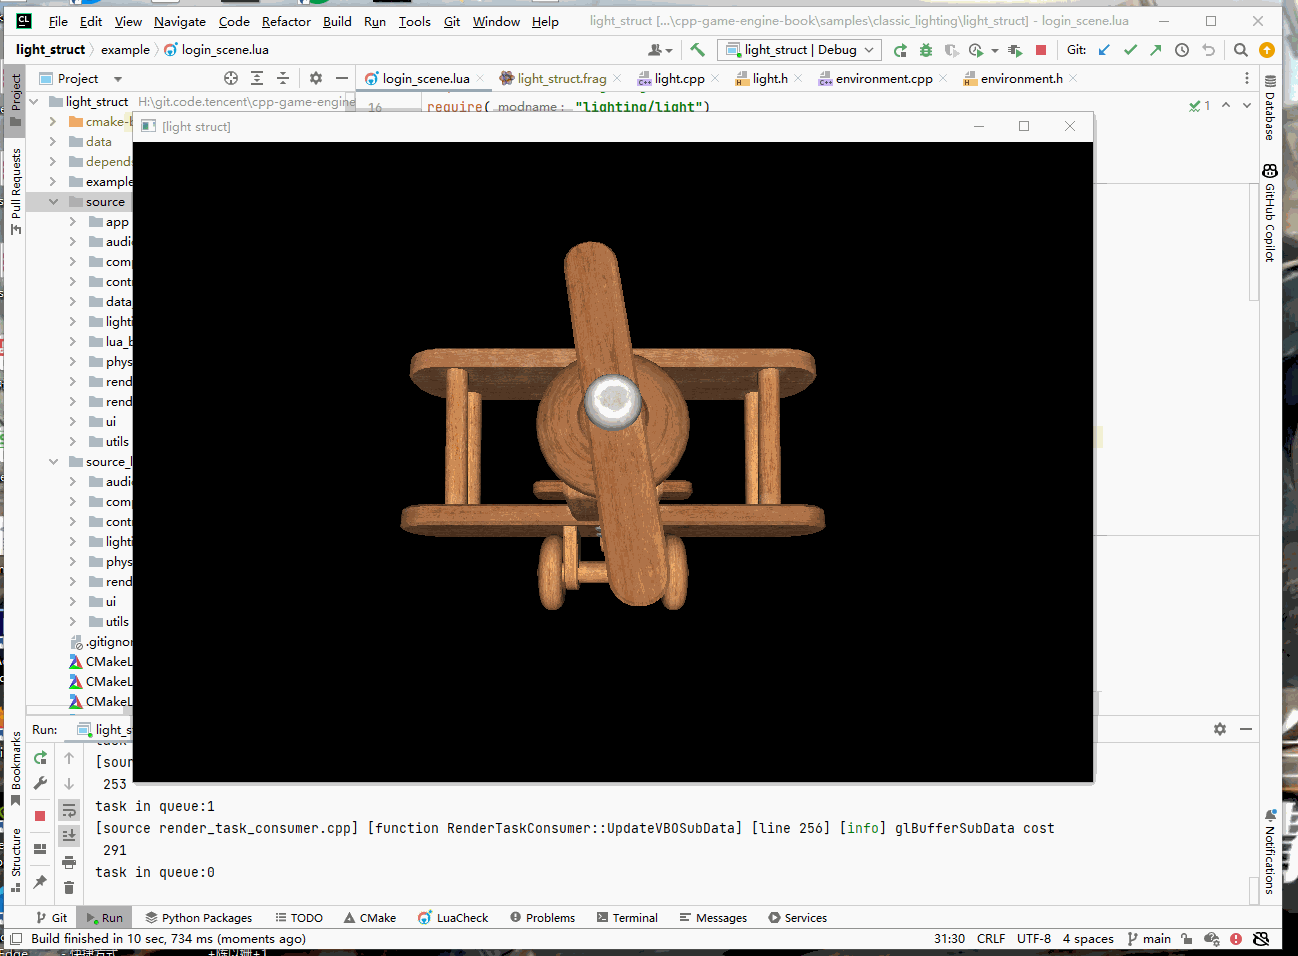Image resolution: width=1298 pixels, height=956 pixels.
Task: Open the light_struct | Debug configuration dropdown
Action: point(801,50)
